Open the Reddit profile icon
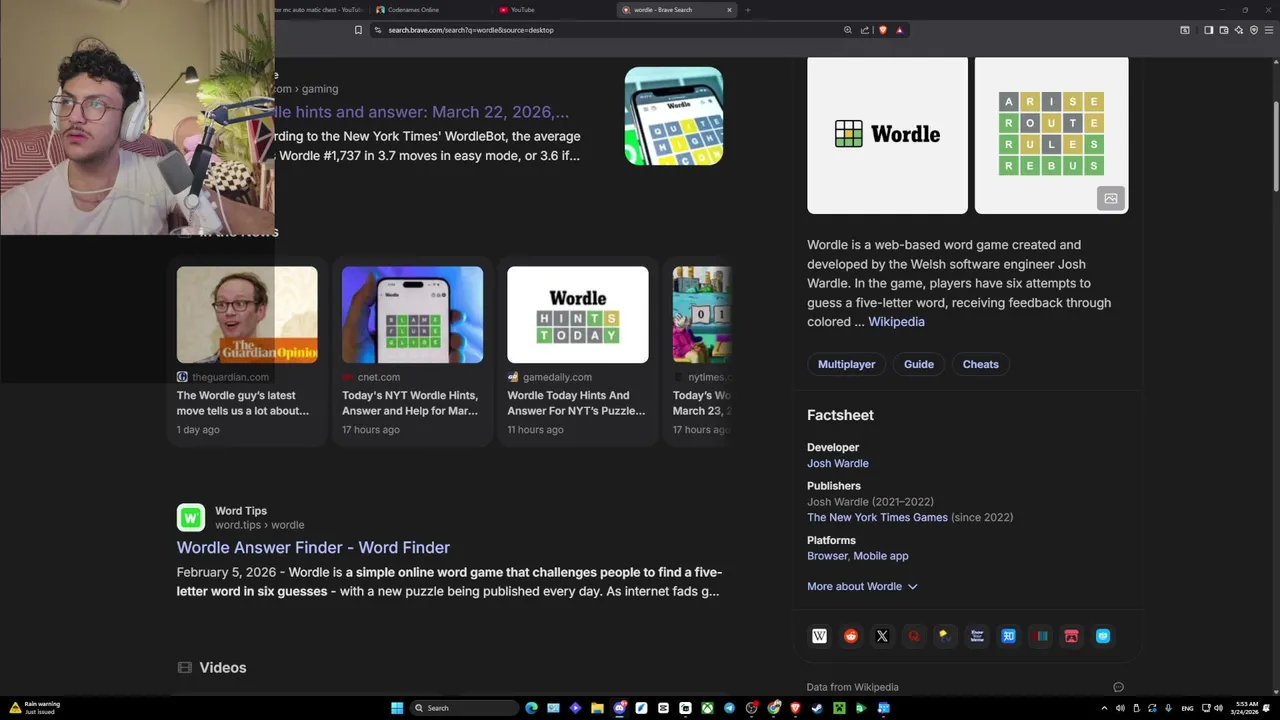1280x720 pixels. [x=851, y=636]
